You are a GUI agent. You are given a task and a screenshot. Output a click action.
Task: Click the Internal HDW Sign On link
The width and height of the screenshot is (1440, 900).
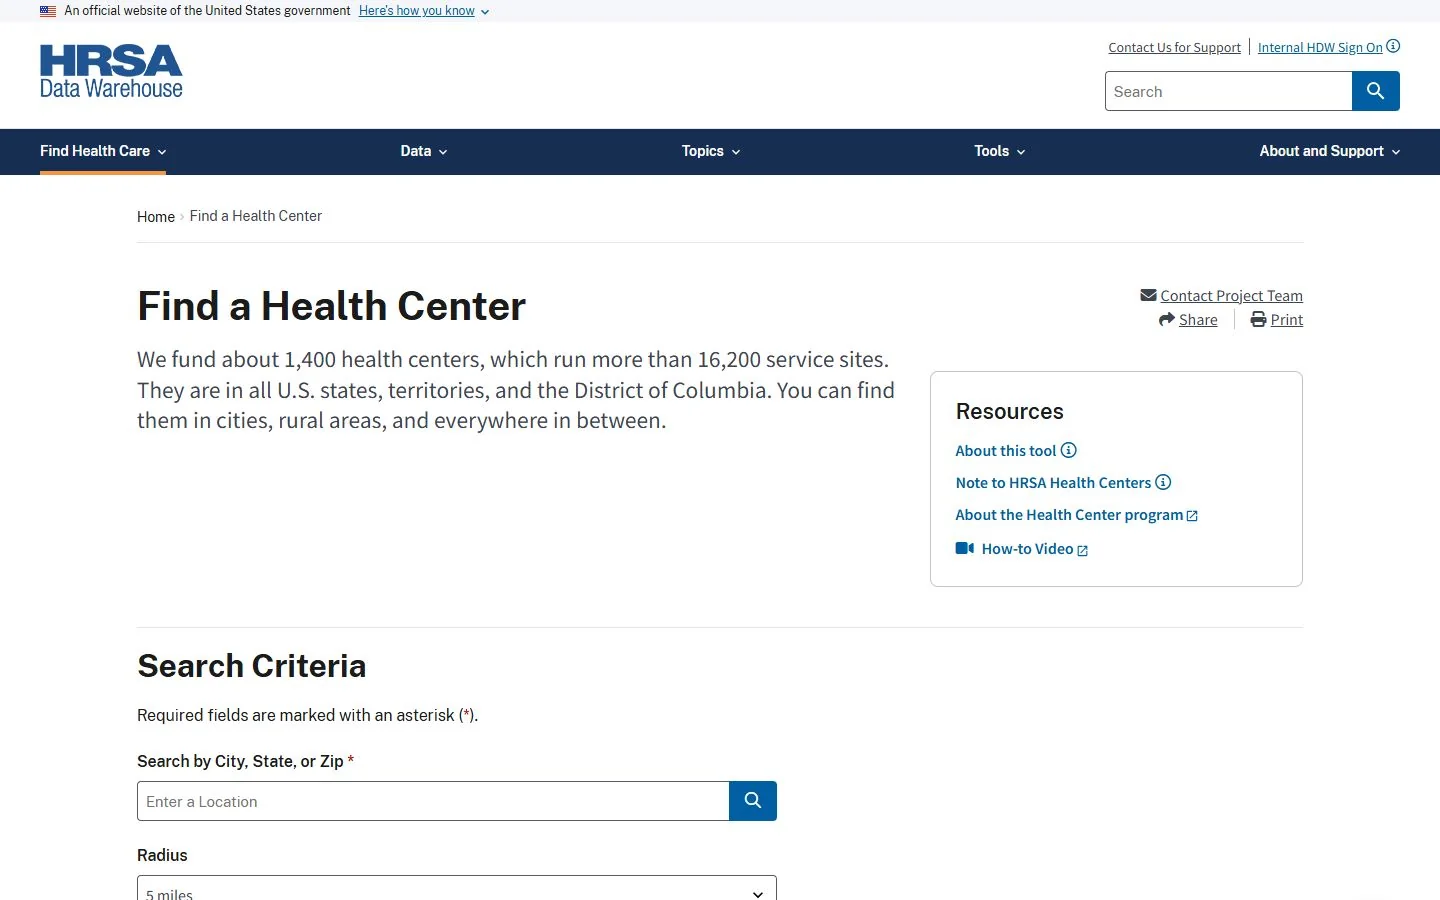[x=1320, y=47]
